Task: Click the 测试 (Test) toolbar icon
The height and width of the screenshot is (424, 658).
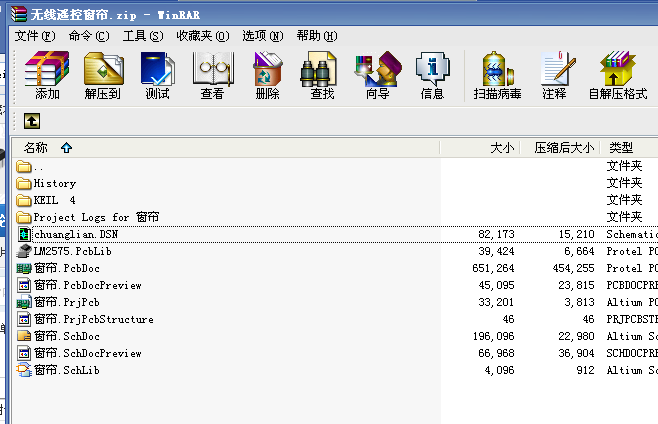Action: [157, 68]
